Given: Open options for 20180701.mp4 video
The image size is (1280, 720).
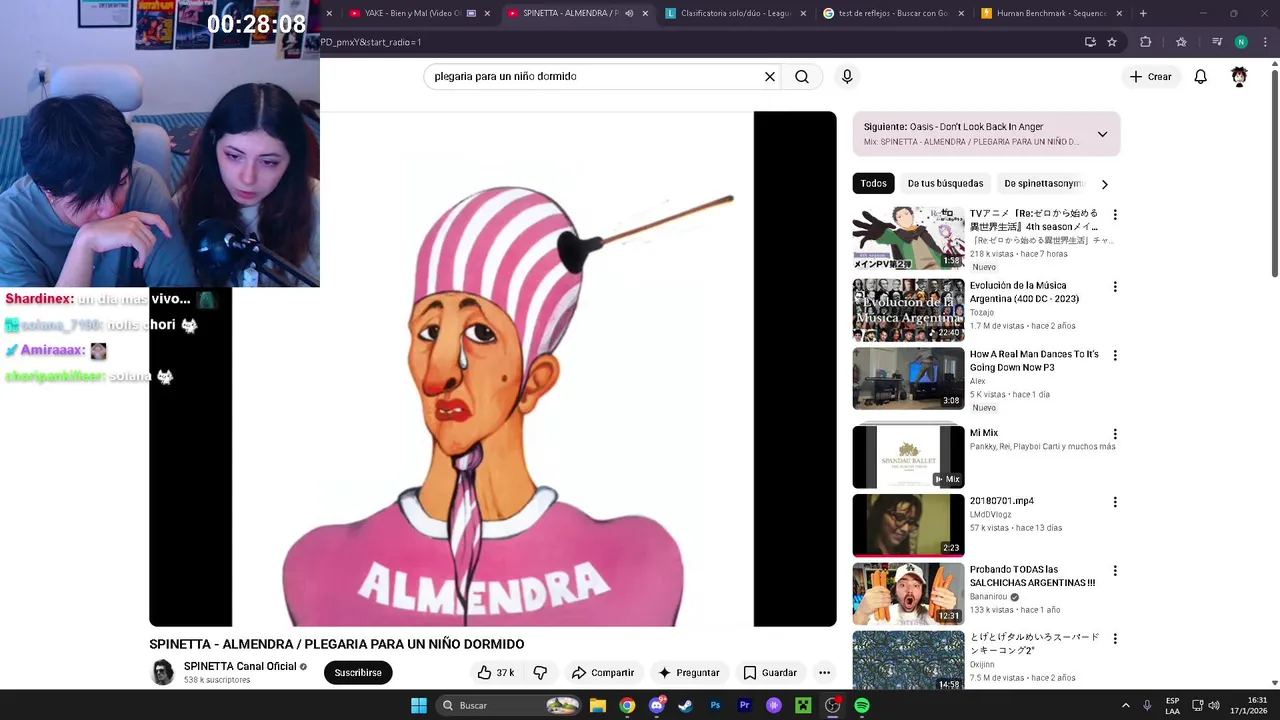Looking at the screenshot, I should (x=1115, y=502).
